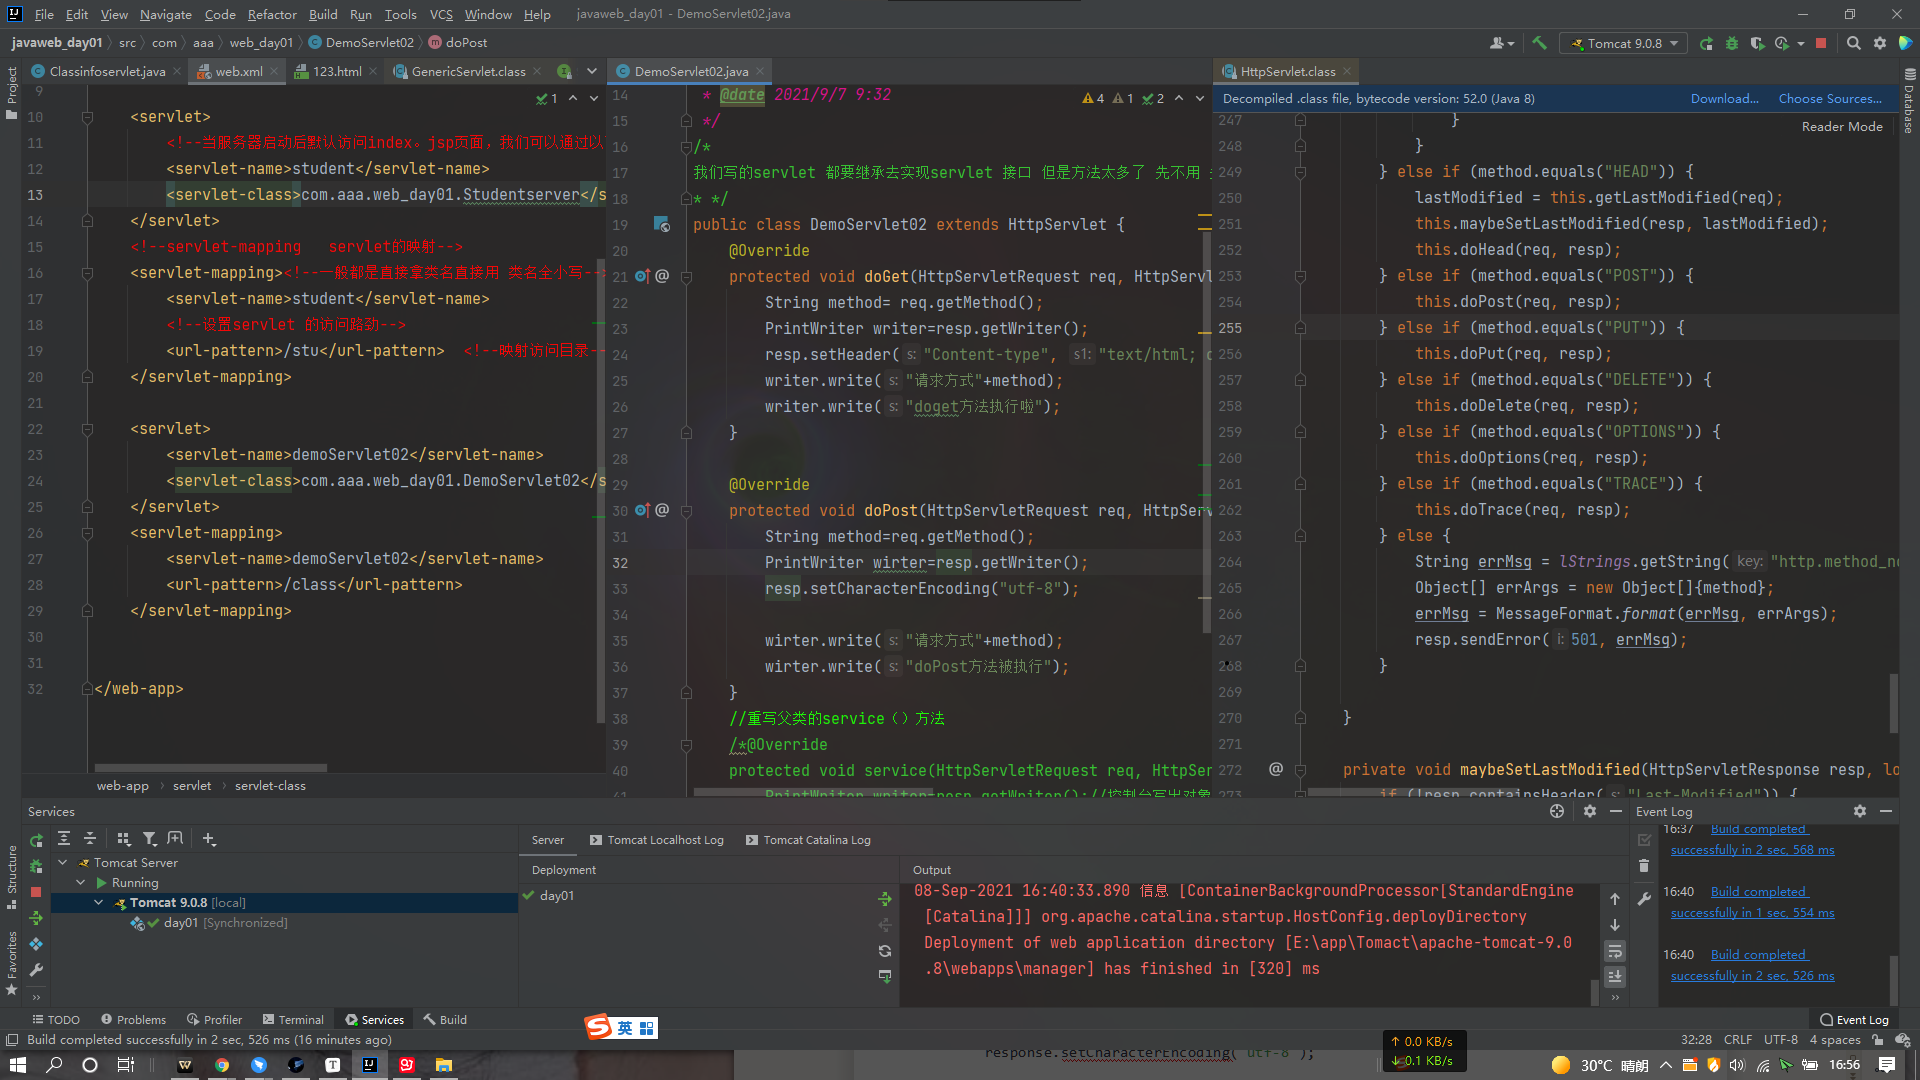
Task: Click the Expand All icon in Services
Action: pos(64,839)
